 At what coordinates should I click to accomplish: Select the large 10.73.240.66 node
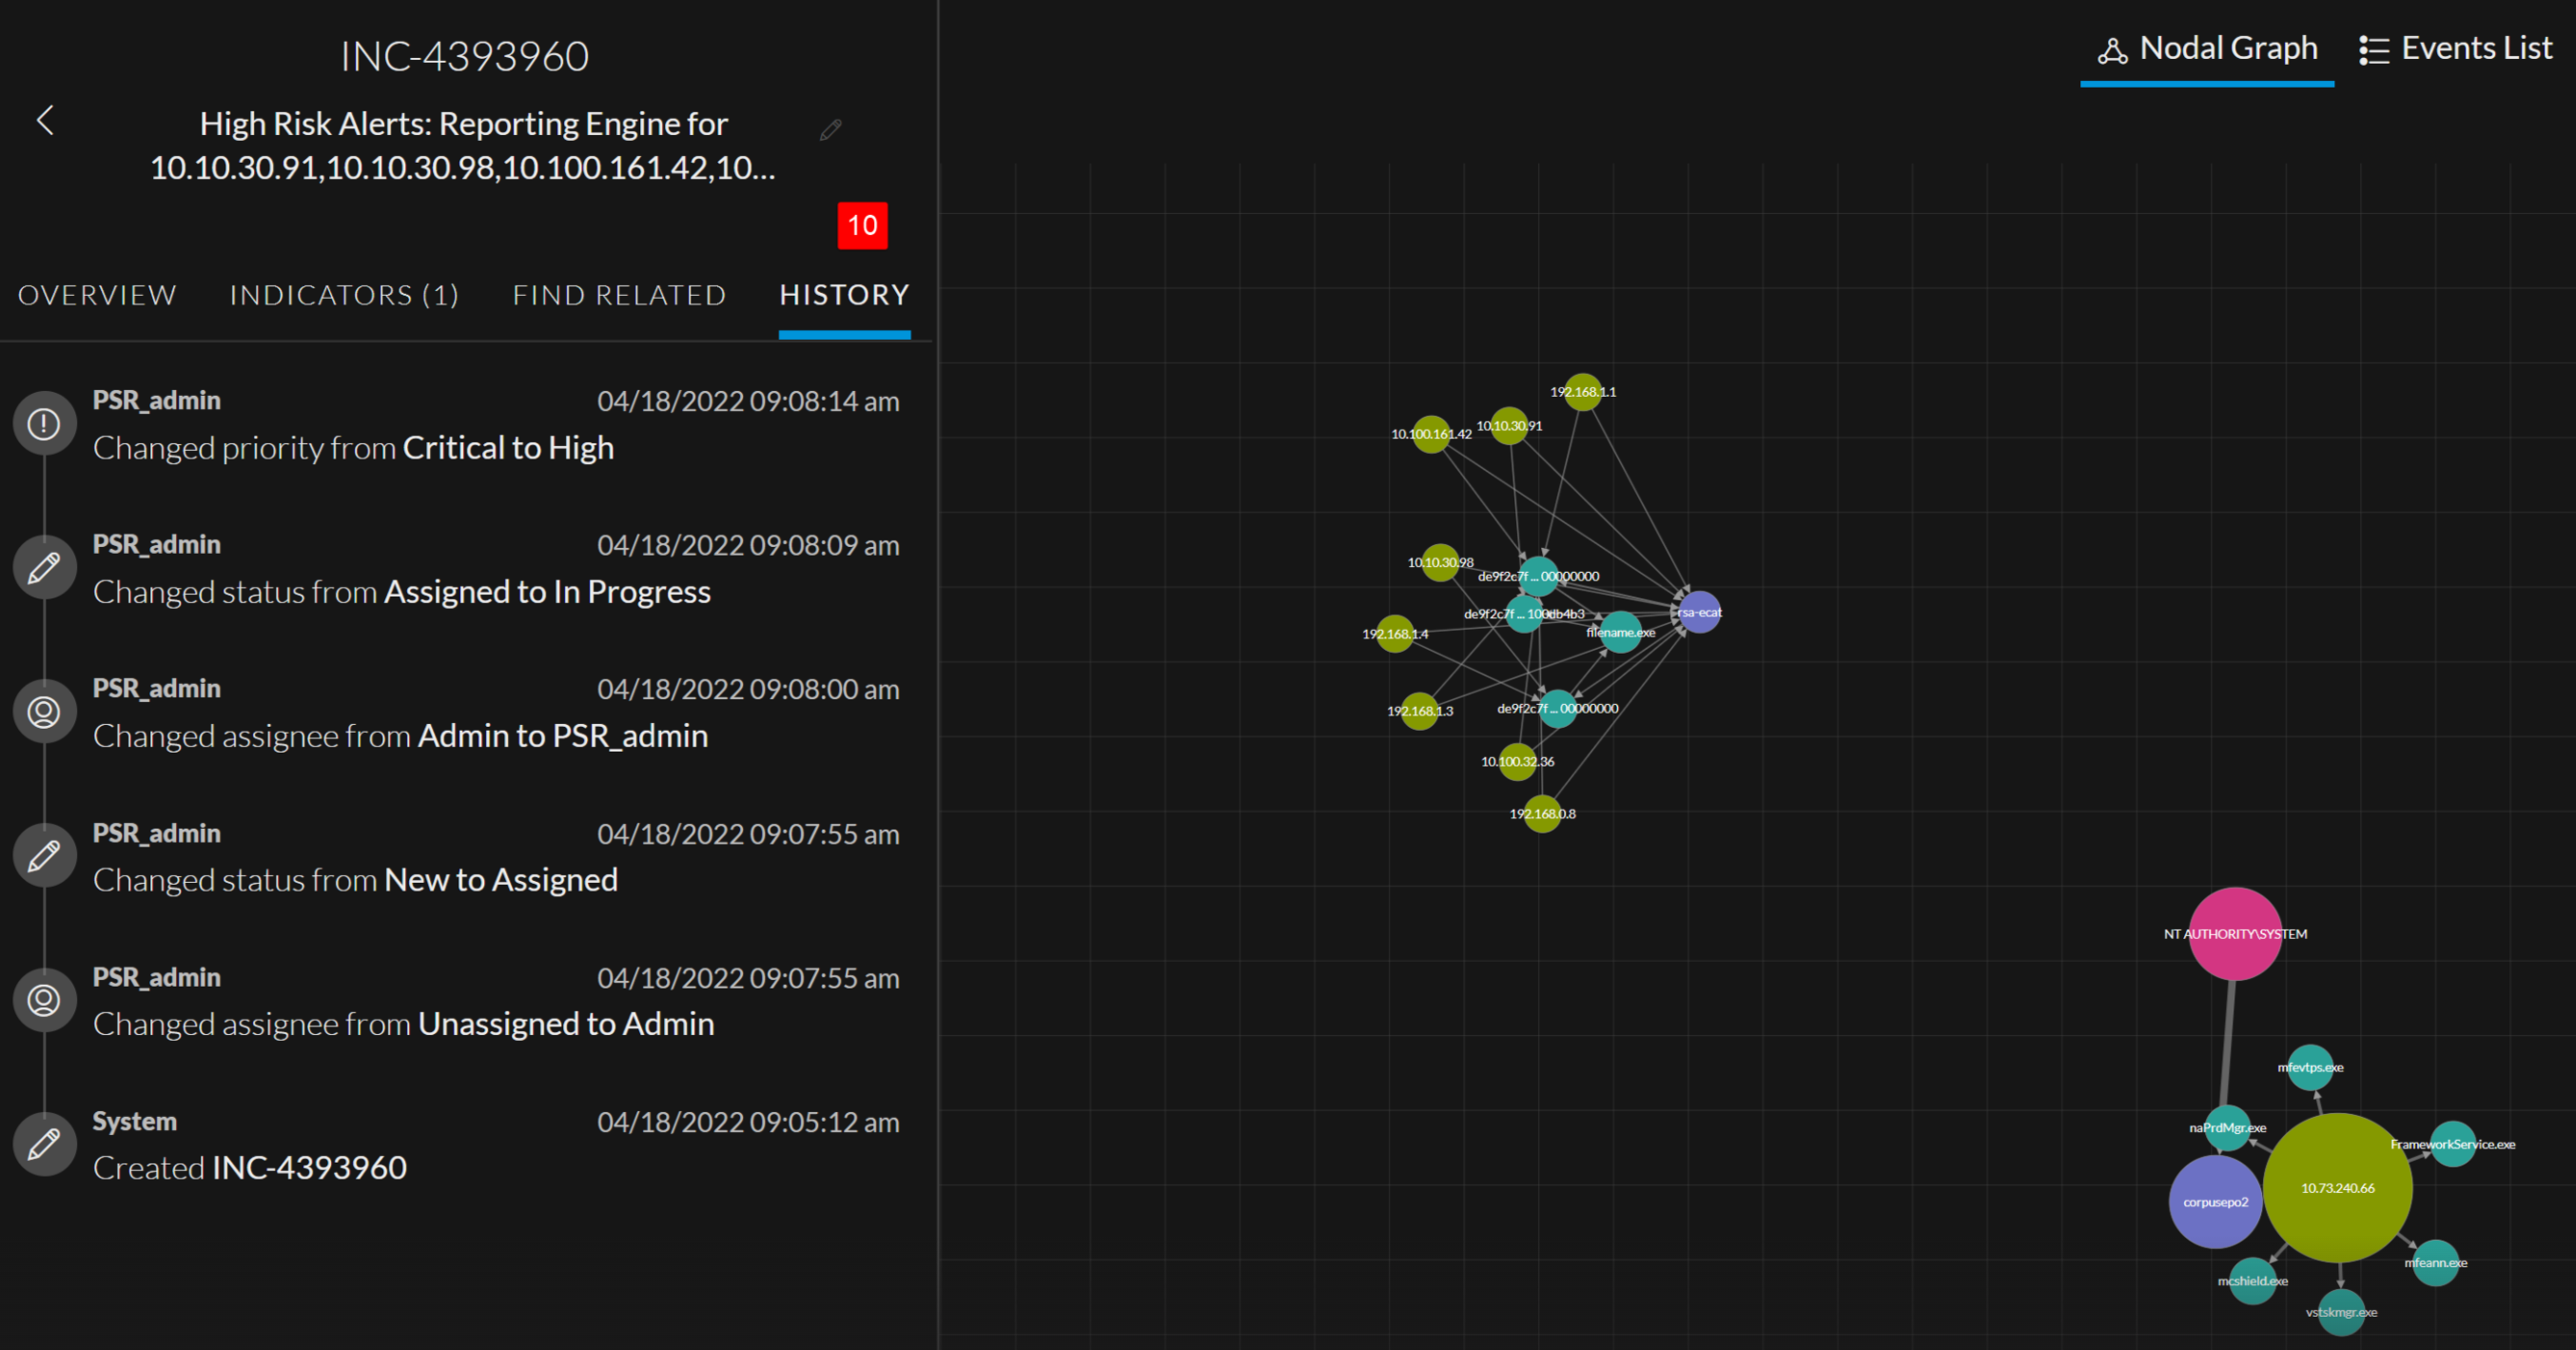[x=2337, y=1188]
